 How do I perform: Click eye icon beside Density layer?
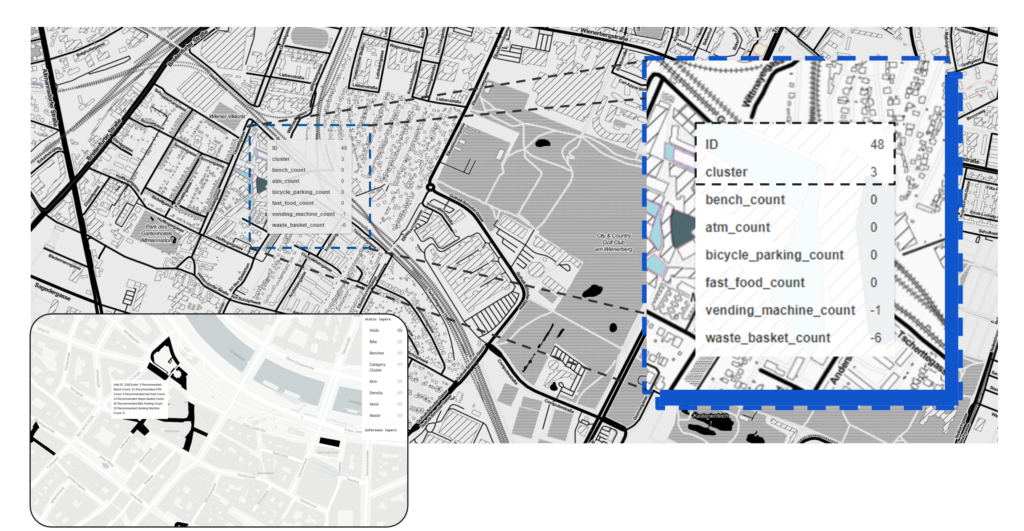coord(399,393)
